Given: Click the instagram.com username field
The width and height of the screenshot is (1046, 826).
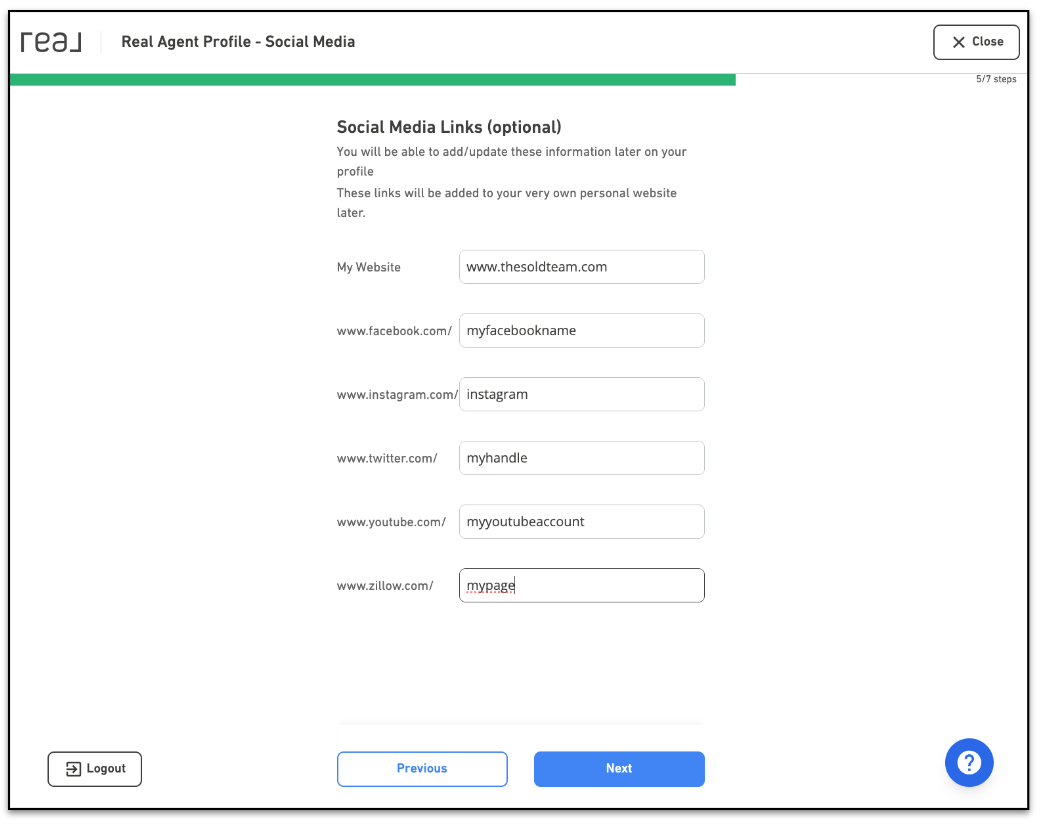Looking at the screenshot, I should tap(582, 394).
